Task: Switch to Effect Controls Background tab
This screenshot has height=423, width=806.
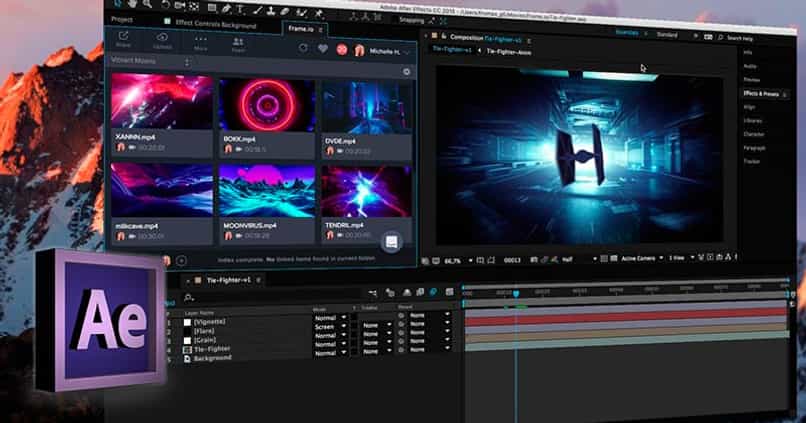Action: 216,24
